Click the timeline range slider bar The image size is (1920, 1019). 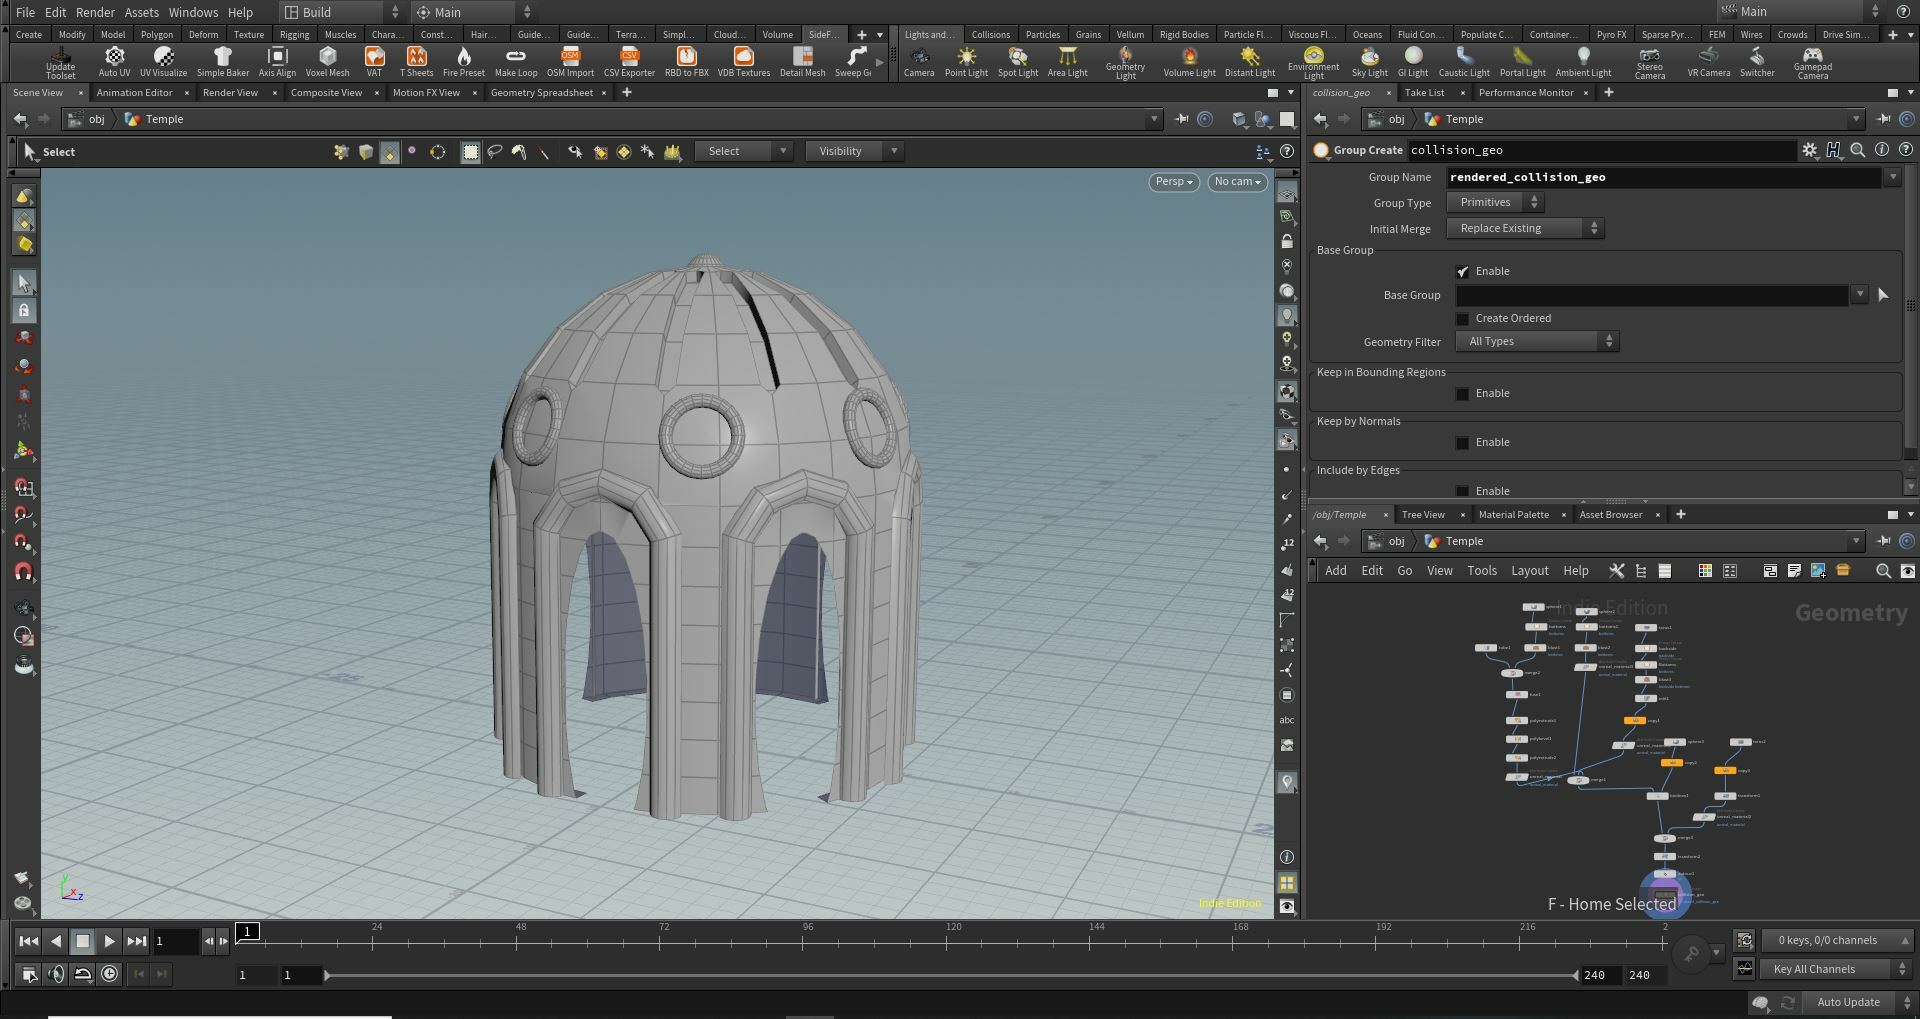[x=950, y=975]
